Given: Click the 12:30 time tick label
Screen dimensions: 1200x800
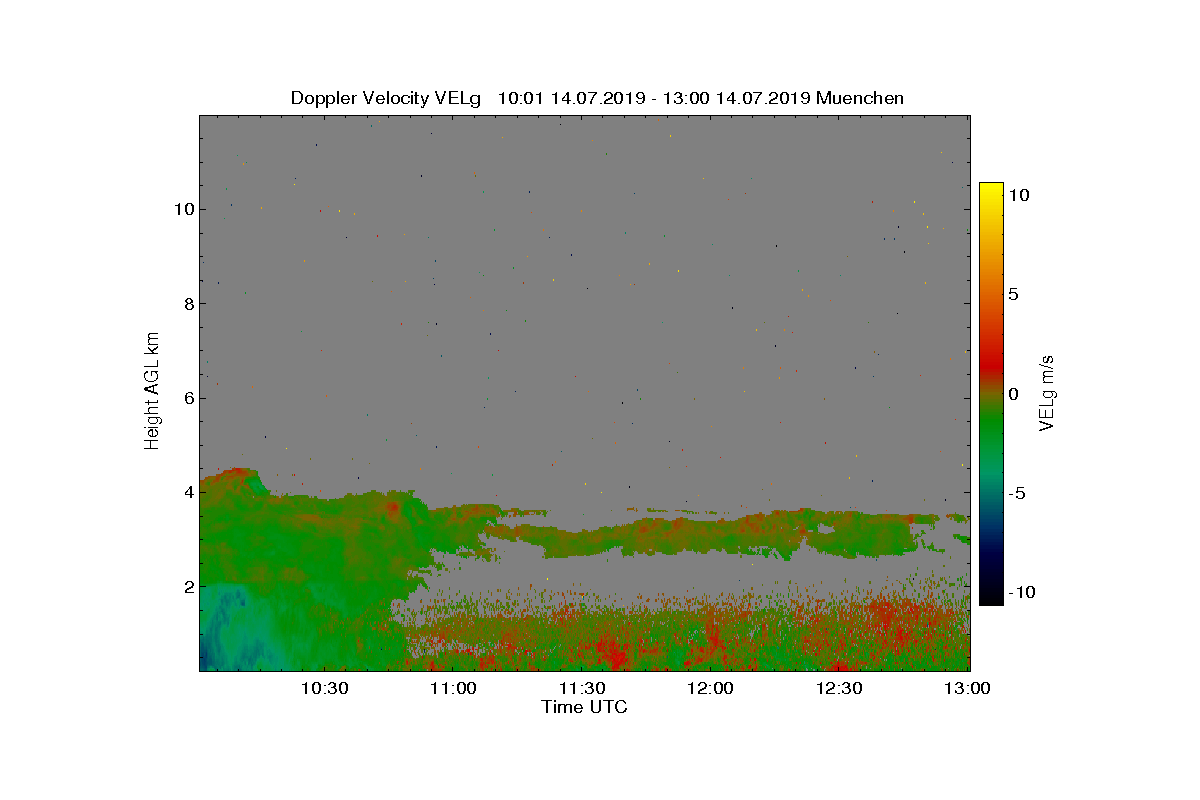Looking at the screenshot, I should (x=840, y=688).
